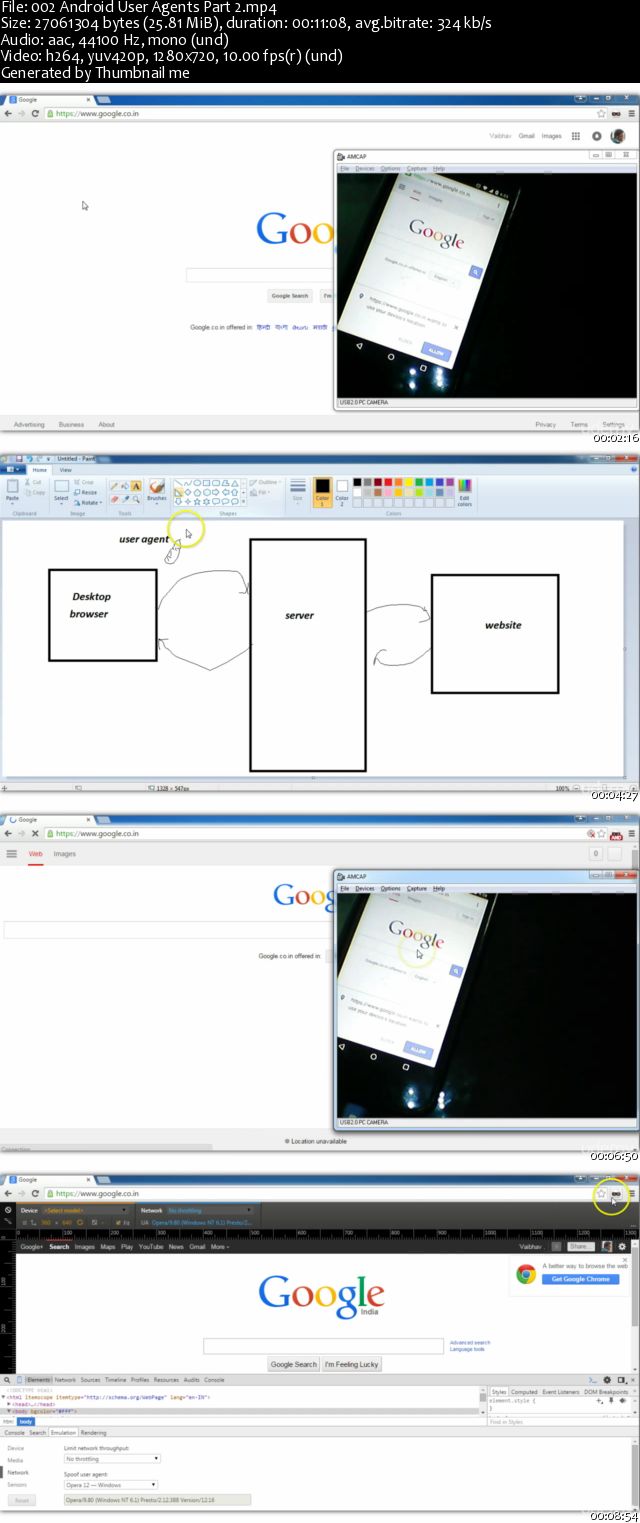Open Computed tab in Styles pane
Viewport: 640px width, 1523px height.
pos(524,1392)
